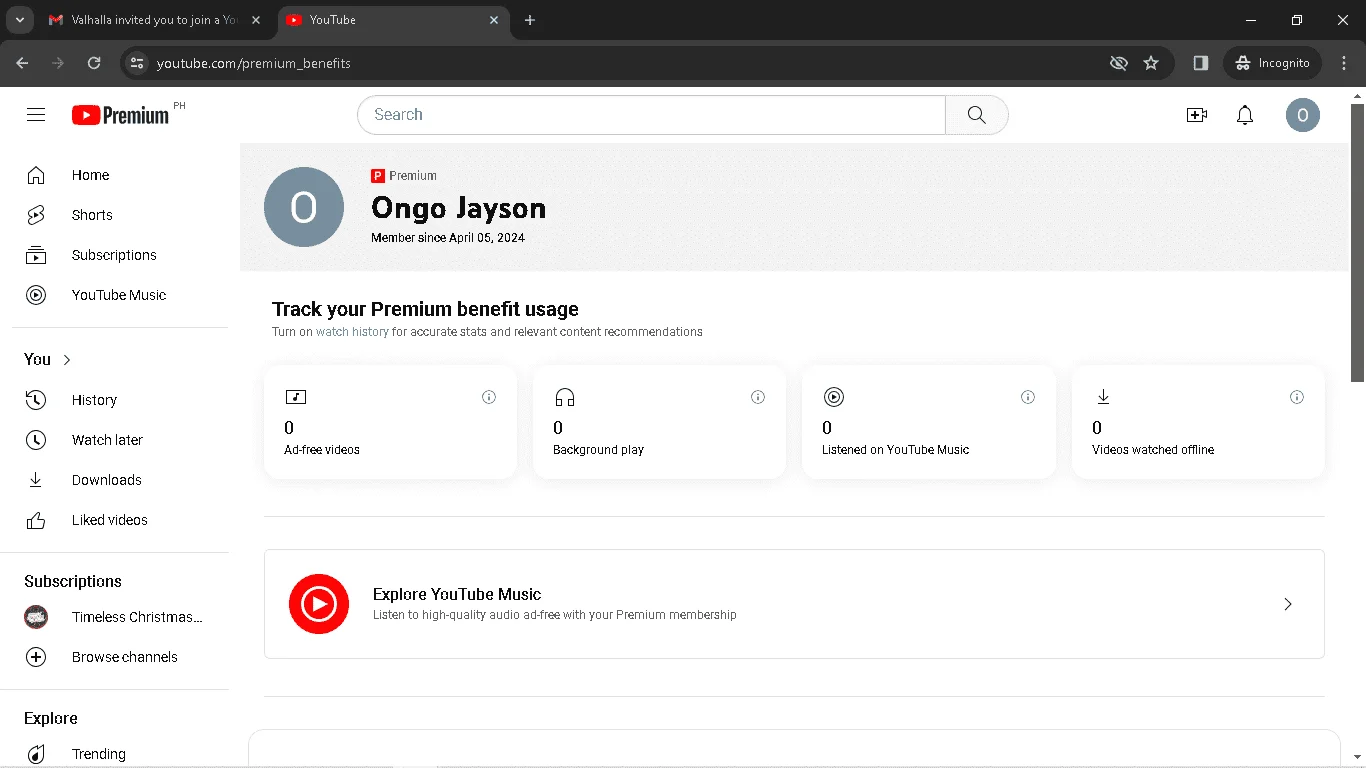1366x768 pixels.
Task: Open the account avatar menu
Action: click(x=1303, y=115)
